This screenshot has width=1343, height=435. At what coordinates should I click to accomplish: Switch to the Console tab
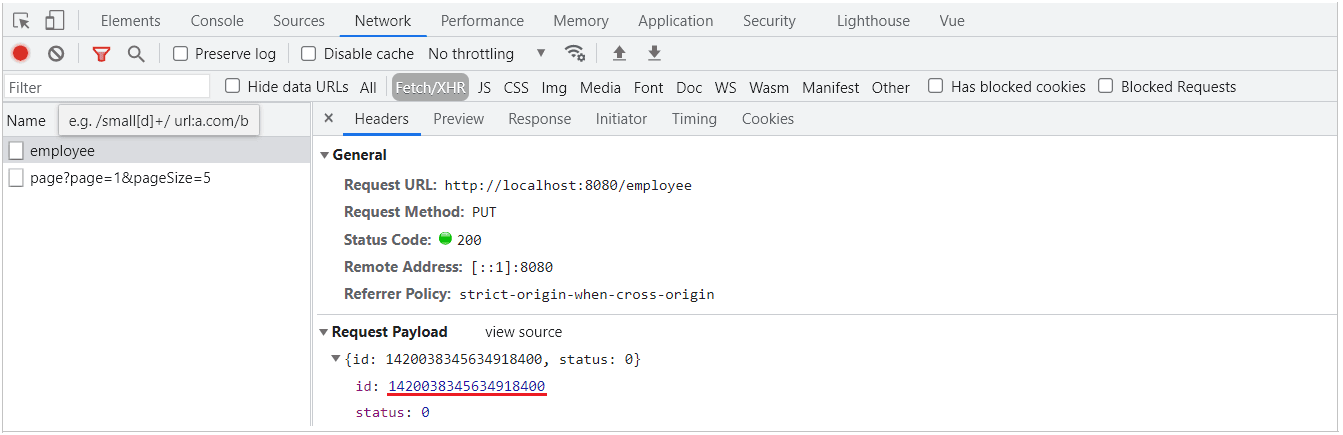point(217,21)
